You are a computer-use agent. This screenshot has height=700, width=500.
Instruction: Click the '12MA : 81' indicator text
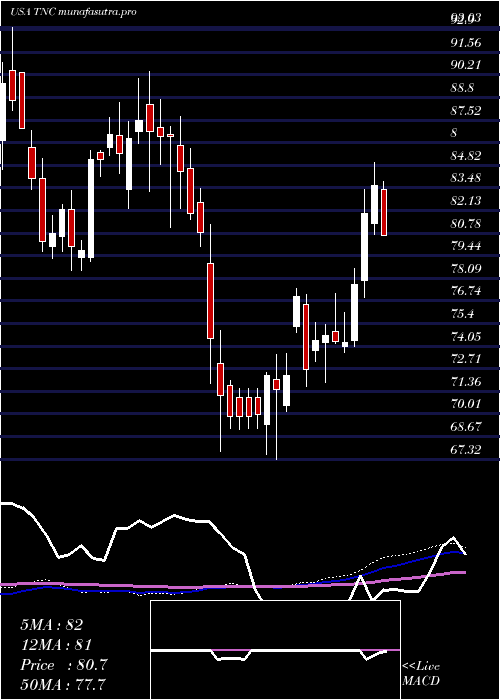click(56, 645)
